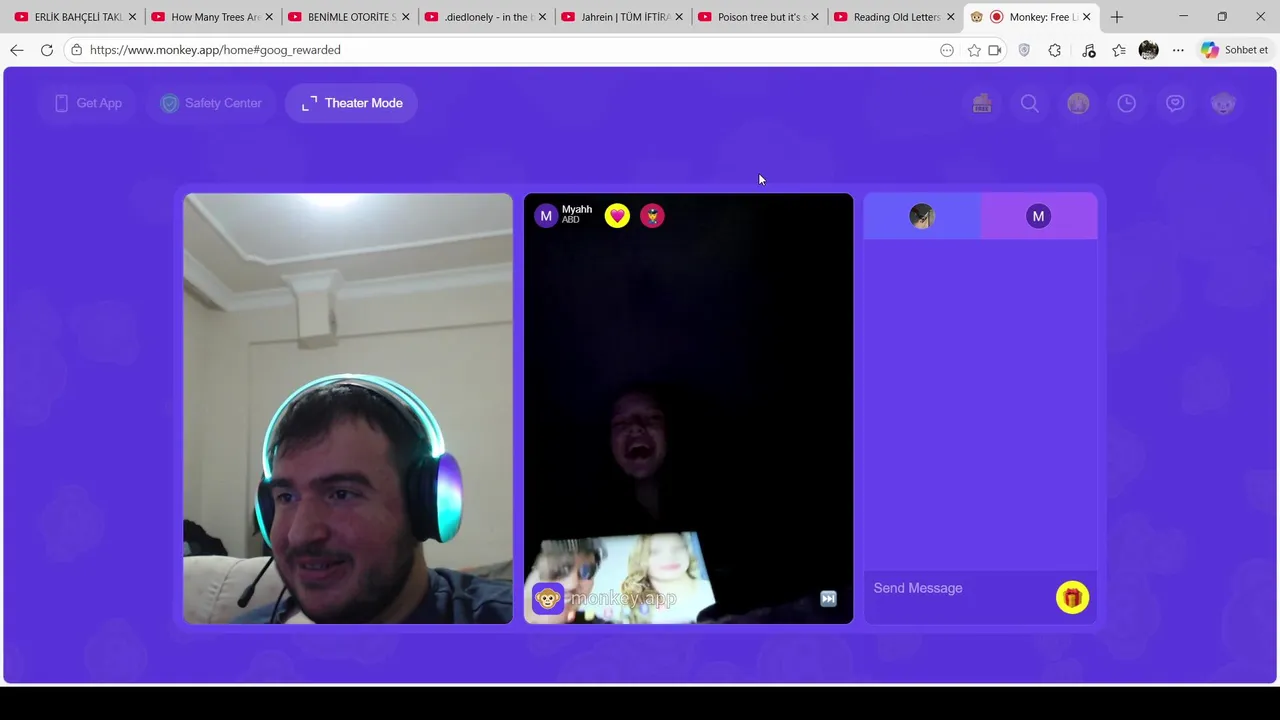Open the favorites list icon

1119,50
